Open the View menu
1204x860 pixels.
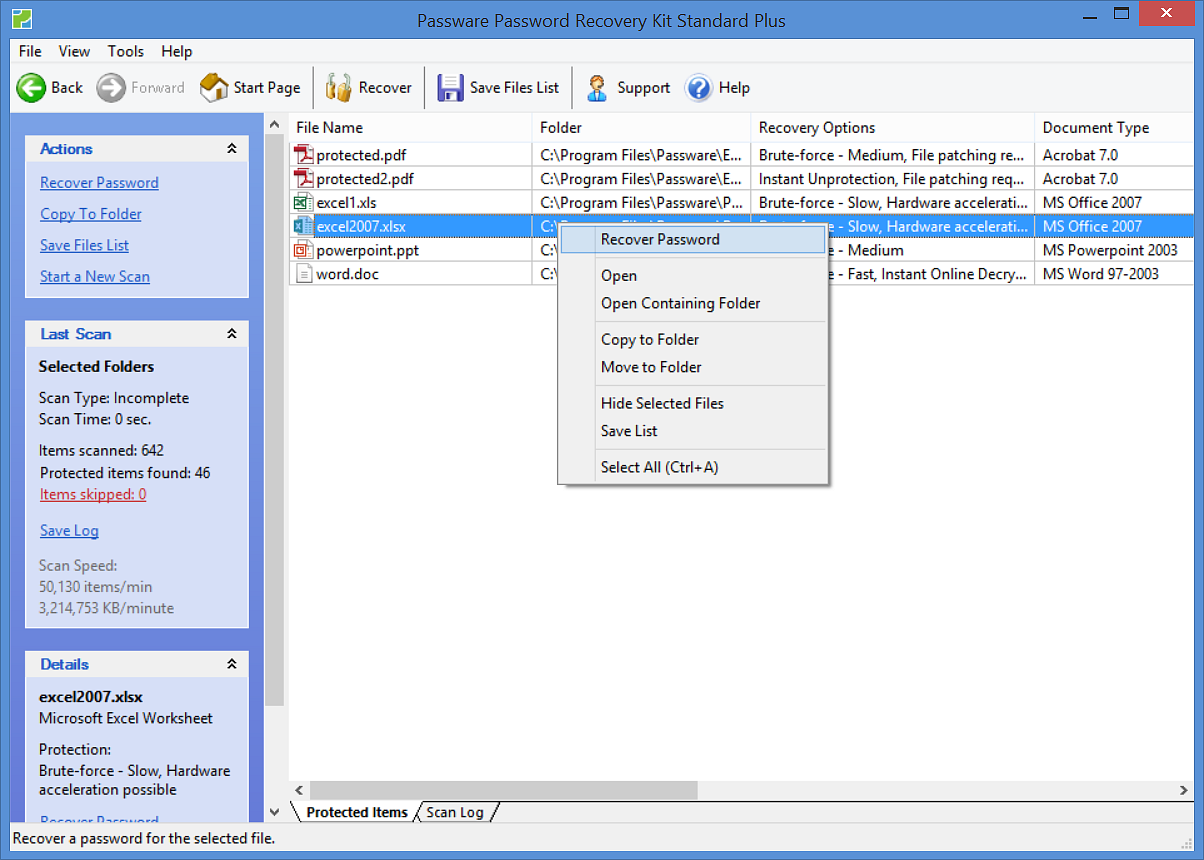pyautogui.click(x=74, y=51)
